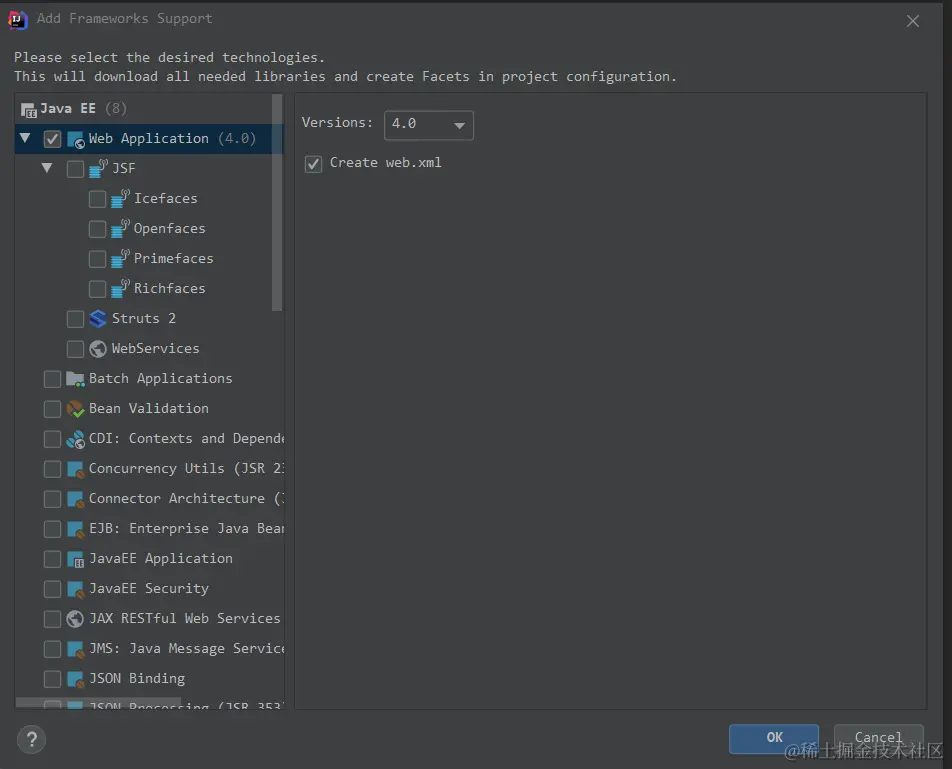
Task: Click the Batch Applications folder icon
Action: [x=75, y=379]
